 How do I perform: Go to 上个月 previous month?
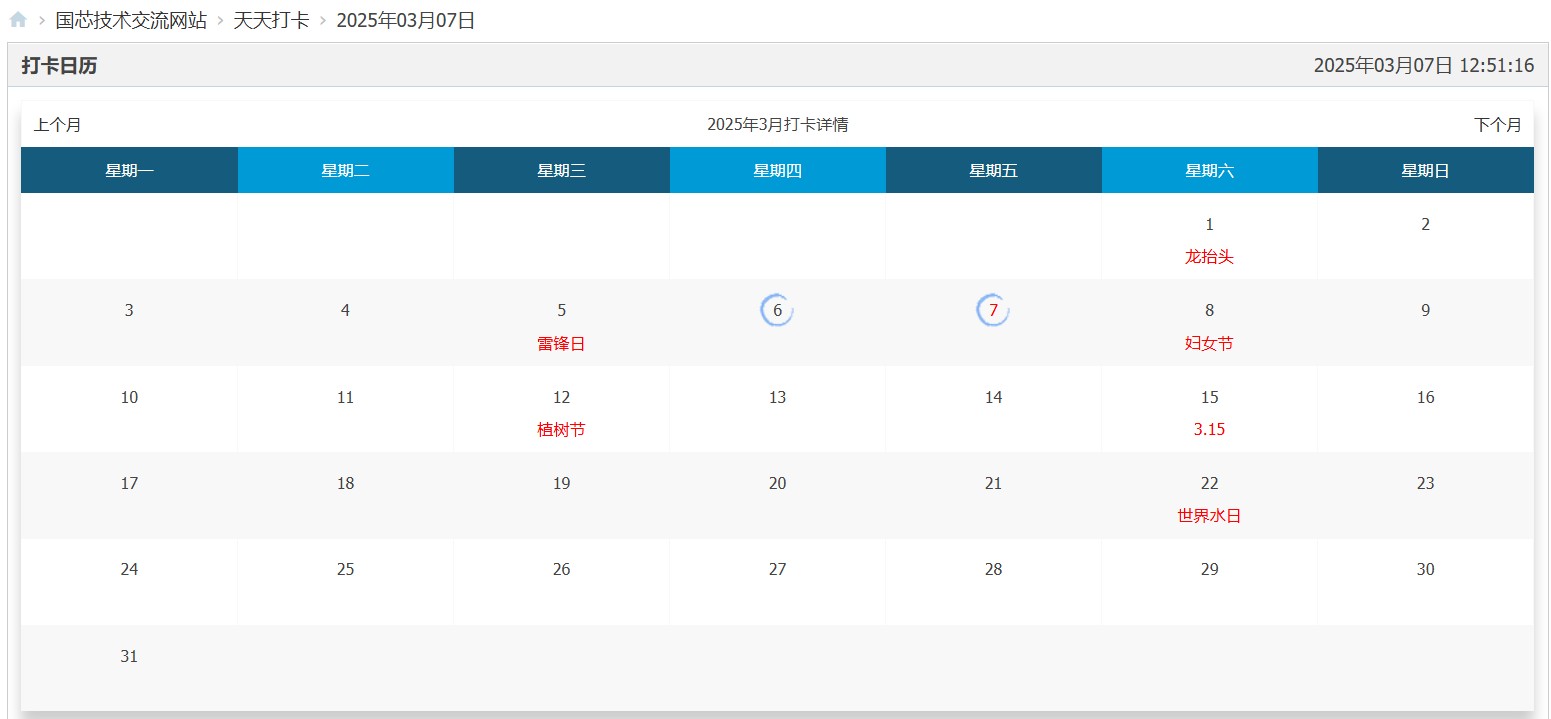pyautogui.click(x=57, y=125)
